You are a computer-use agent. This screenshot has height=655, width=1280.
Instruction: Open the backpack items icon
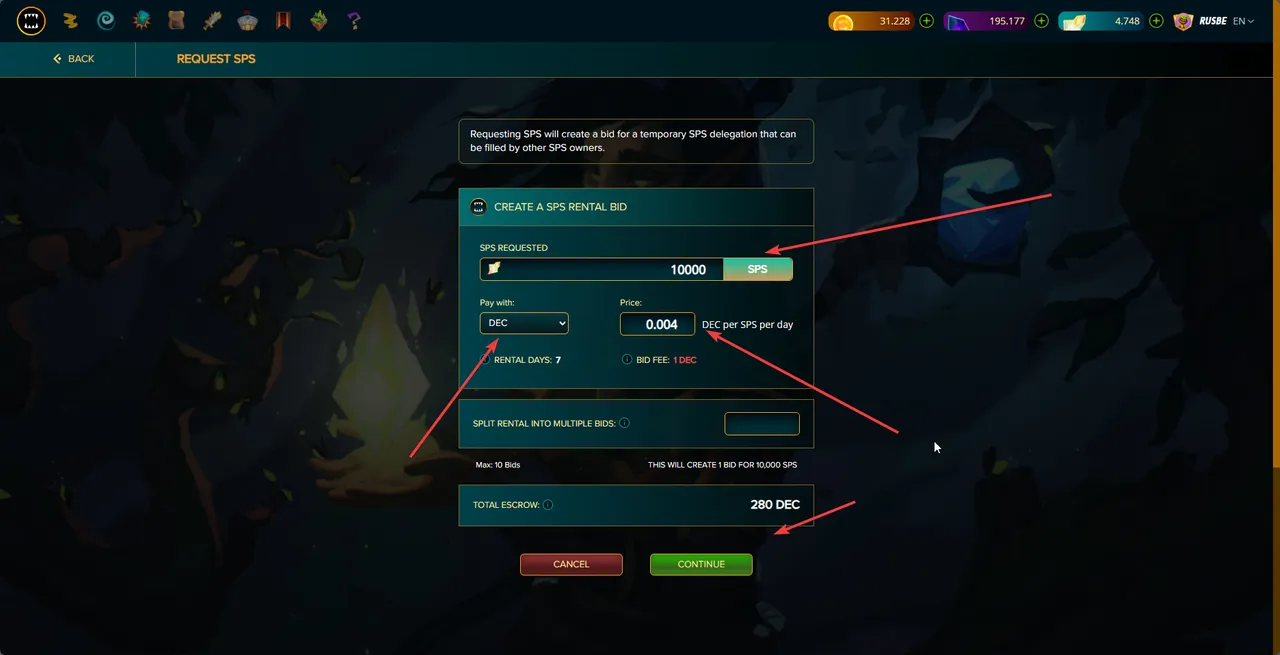point(176,20)
